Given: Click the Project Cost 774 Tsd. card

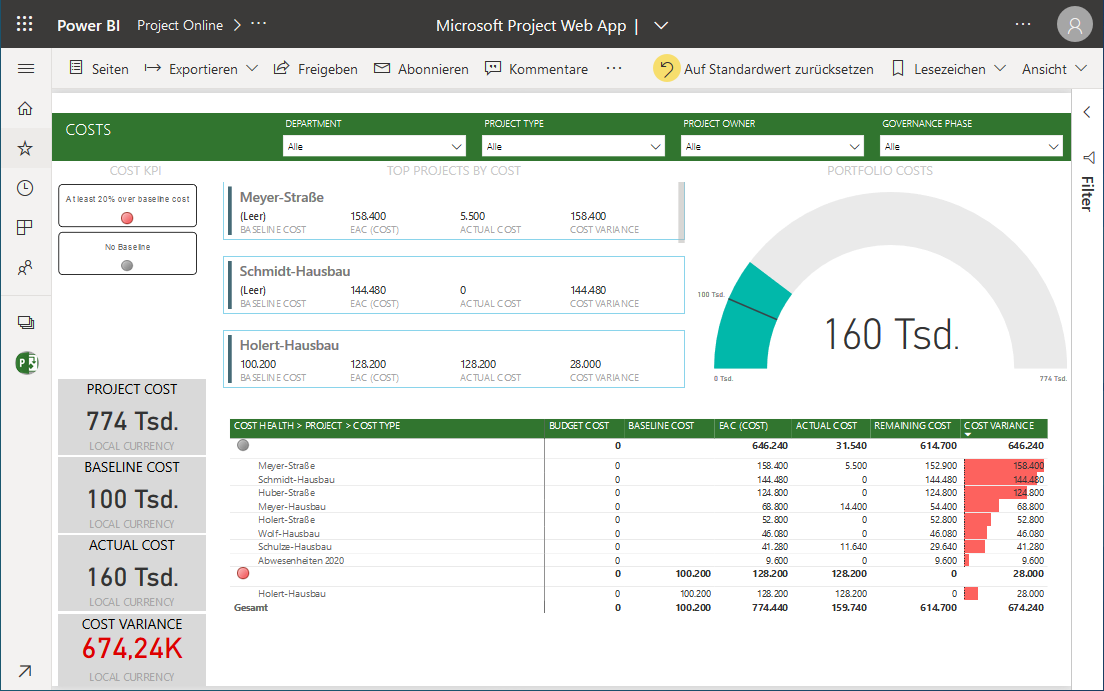Looking at the screenshot, I should [132, 417].
